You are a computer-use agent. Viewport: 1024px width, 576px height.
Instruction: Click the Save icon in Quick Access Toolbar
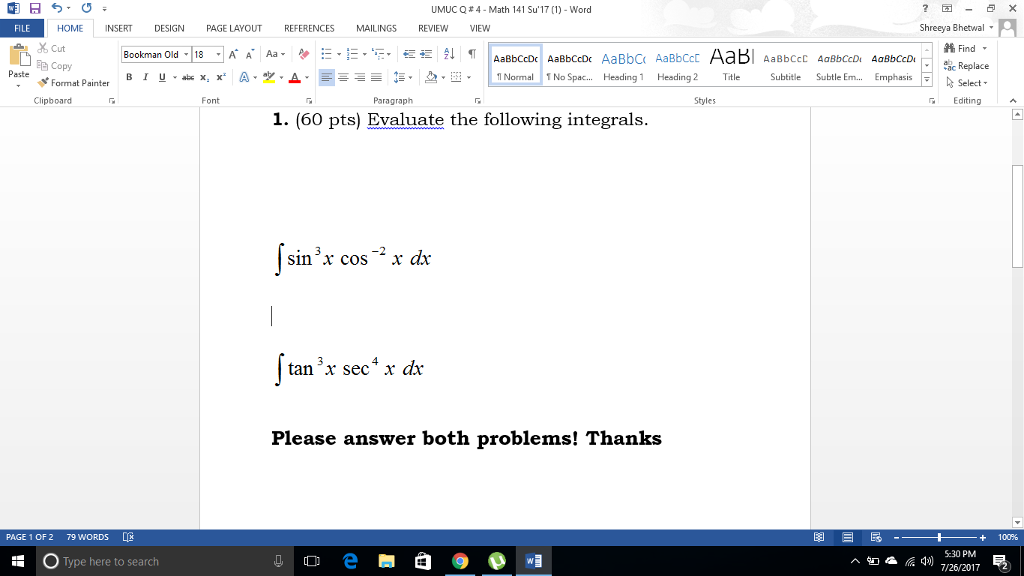(36, 9)
